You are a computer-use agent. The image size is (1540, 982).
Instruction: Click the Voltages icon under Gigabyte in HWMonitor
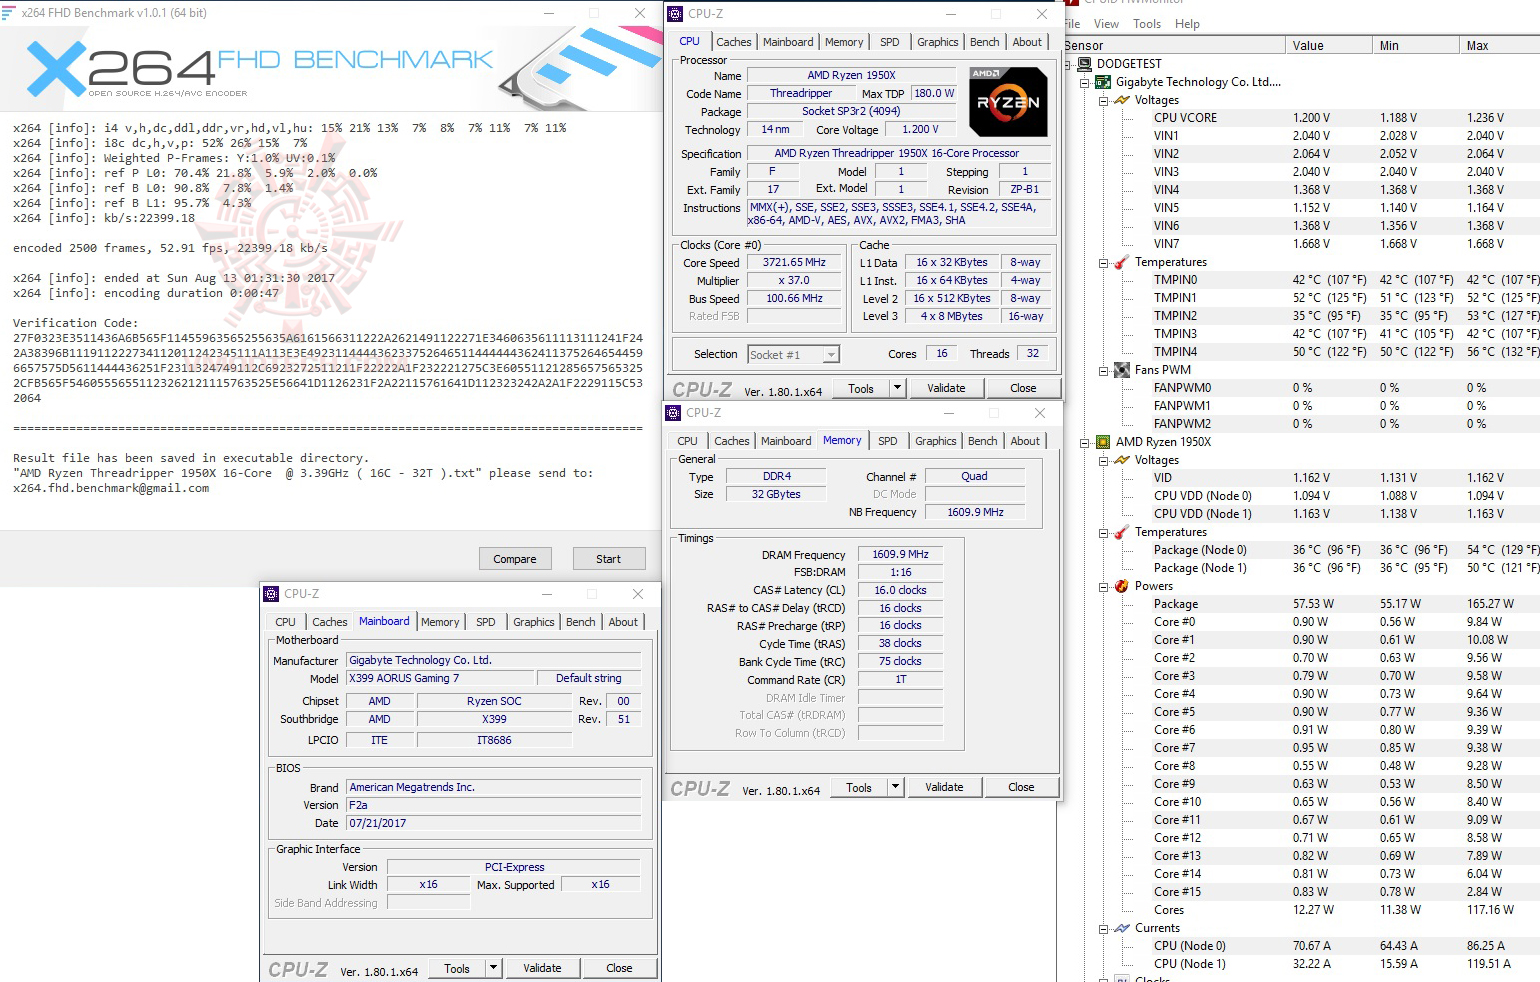[1120, 99]
